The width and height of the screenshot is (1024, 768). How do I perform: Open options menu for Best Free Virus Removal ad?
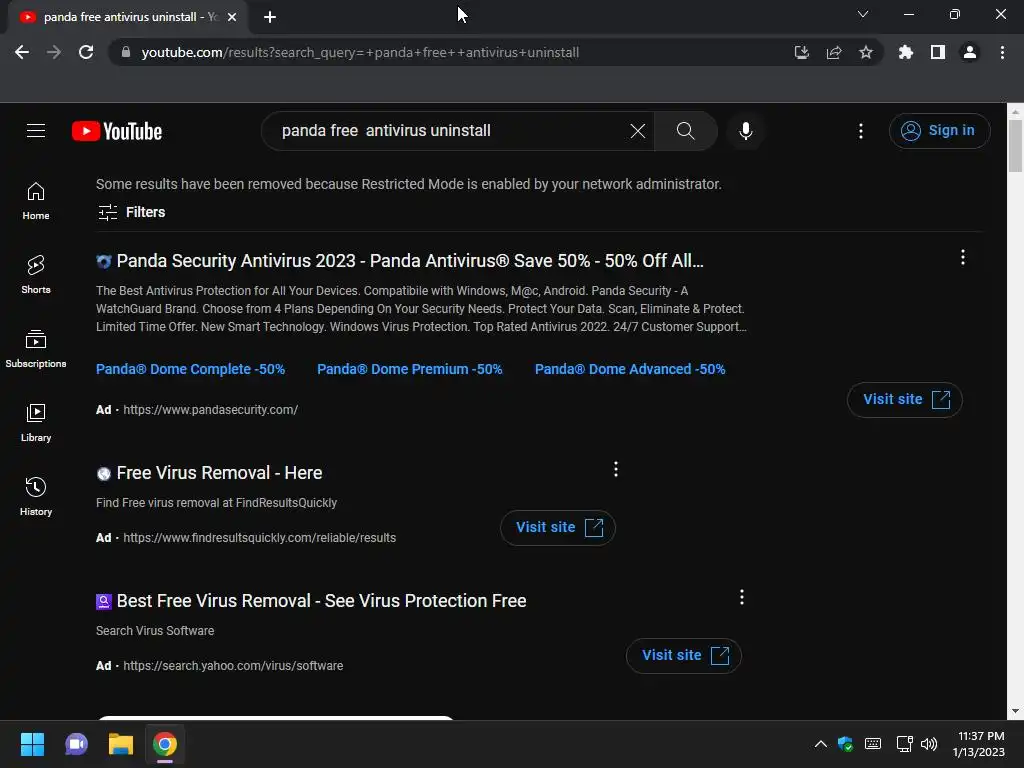pyautogui.click(x=742, y=597)
